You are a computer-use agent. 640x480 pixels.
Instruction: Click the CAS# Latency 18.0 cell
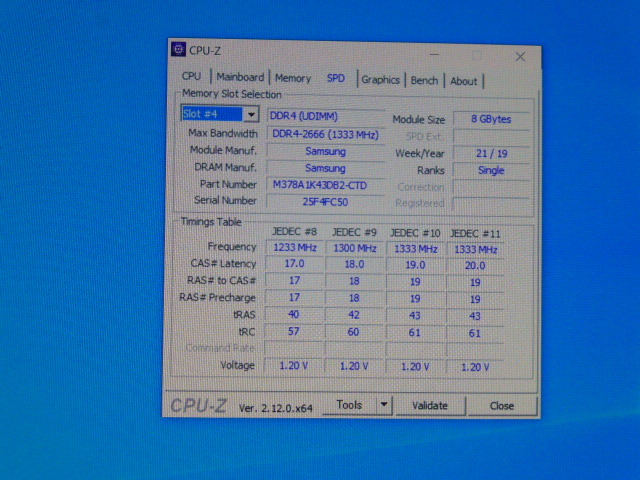[x=354, y=264]
